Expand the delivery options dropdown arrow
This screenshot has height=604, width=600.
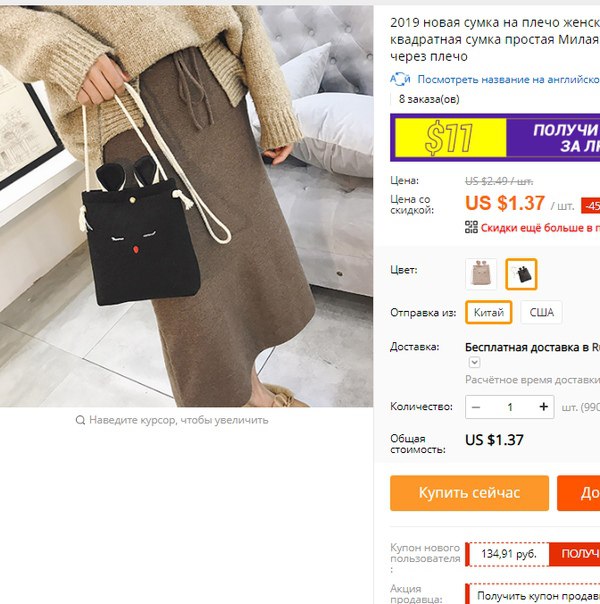pos(474,362)
